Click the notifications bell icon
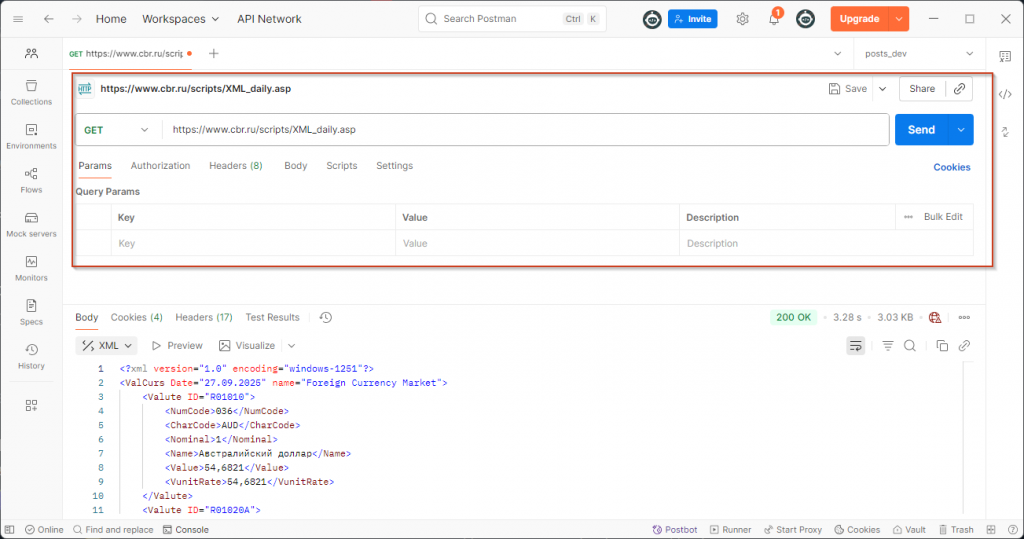Screen dimensions: 1024x539 point(773,19)
